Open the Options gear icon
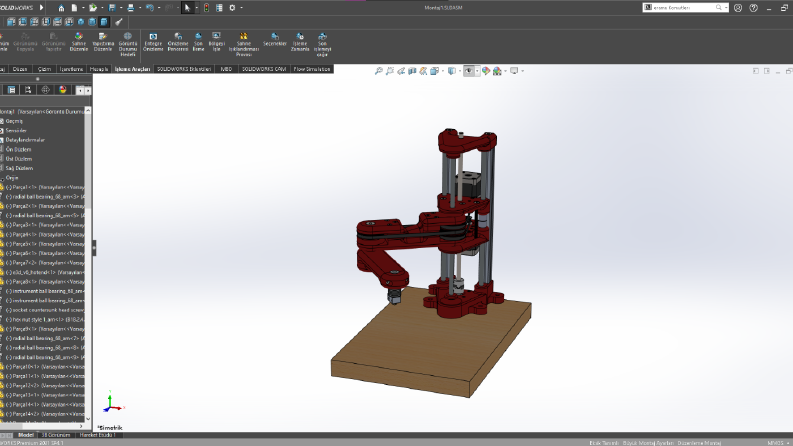This screenshot has height=446, width=793. 232,8
